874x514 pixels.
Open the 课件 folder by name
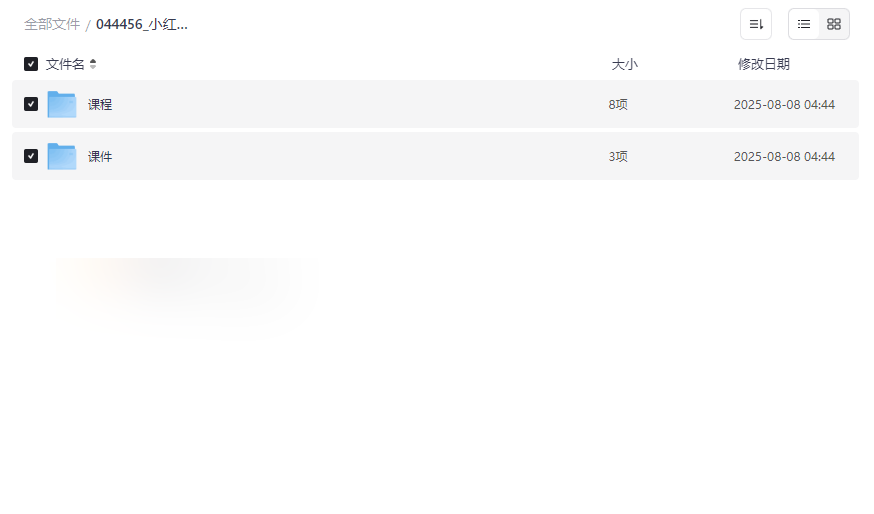100,156
